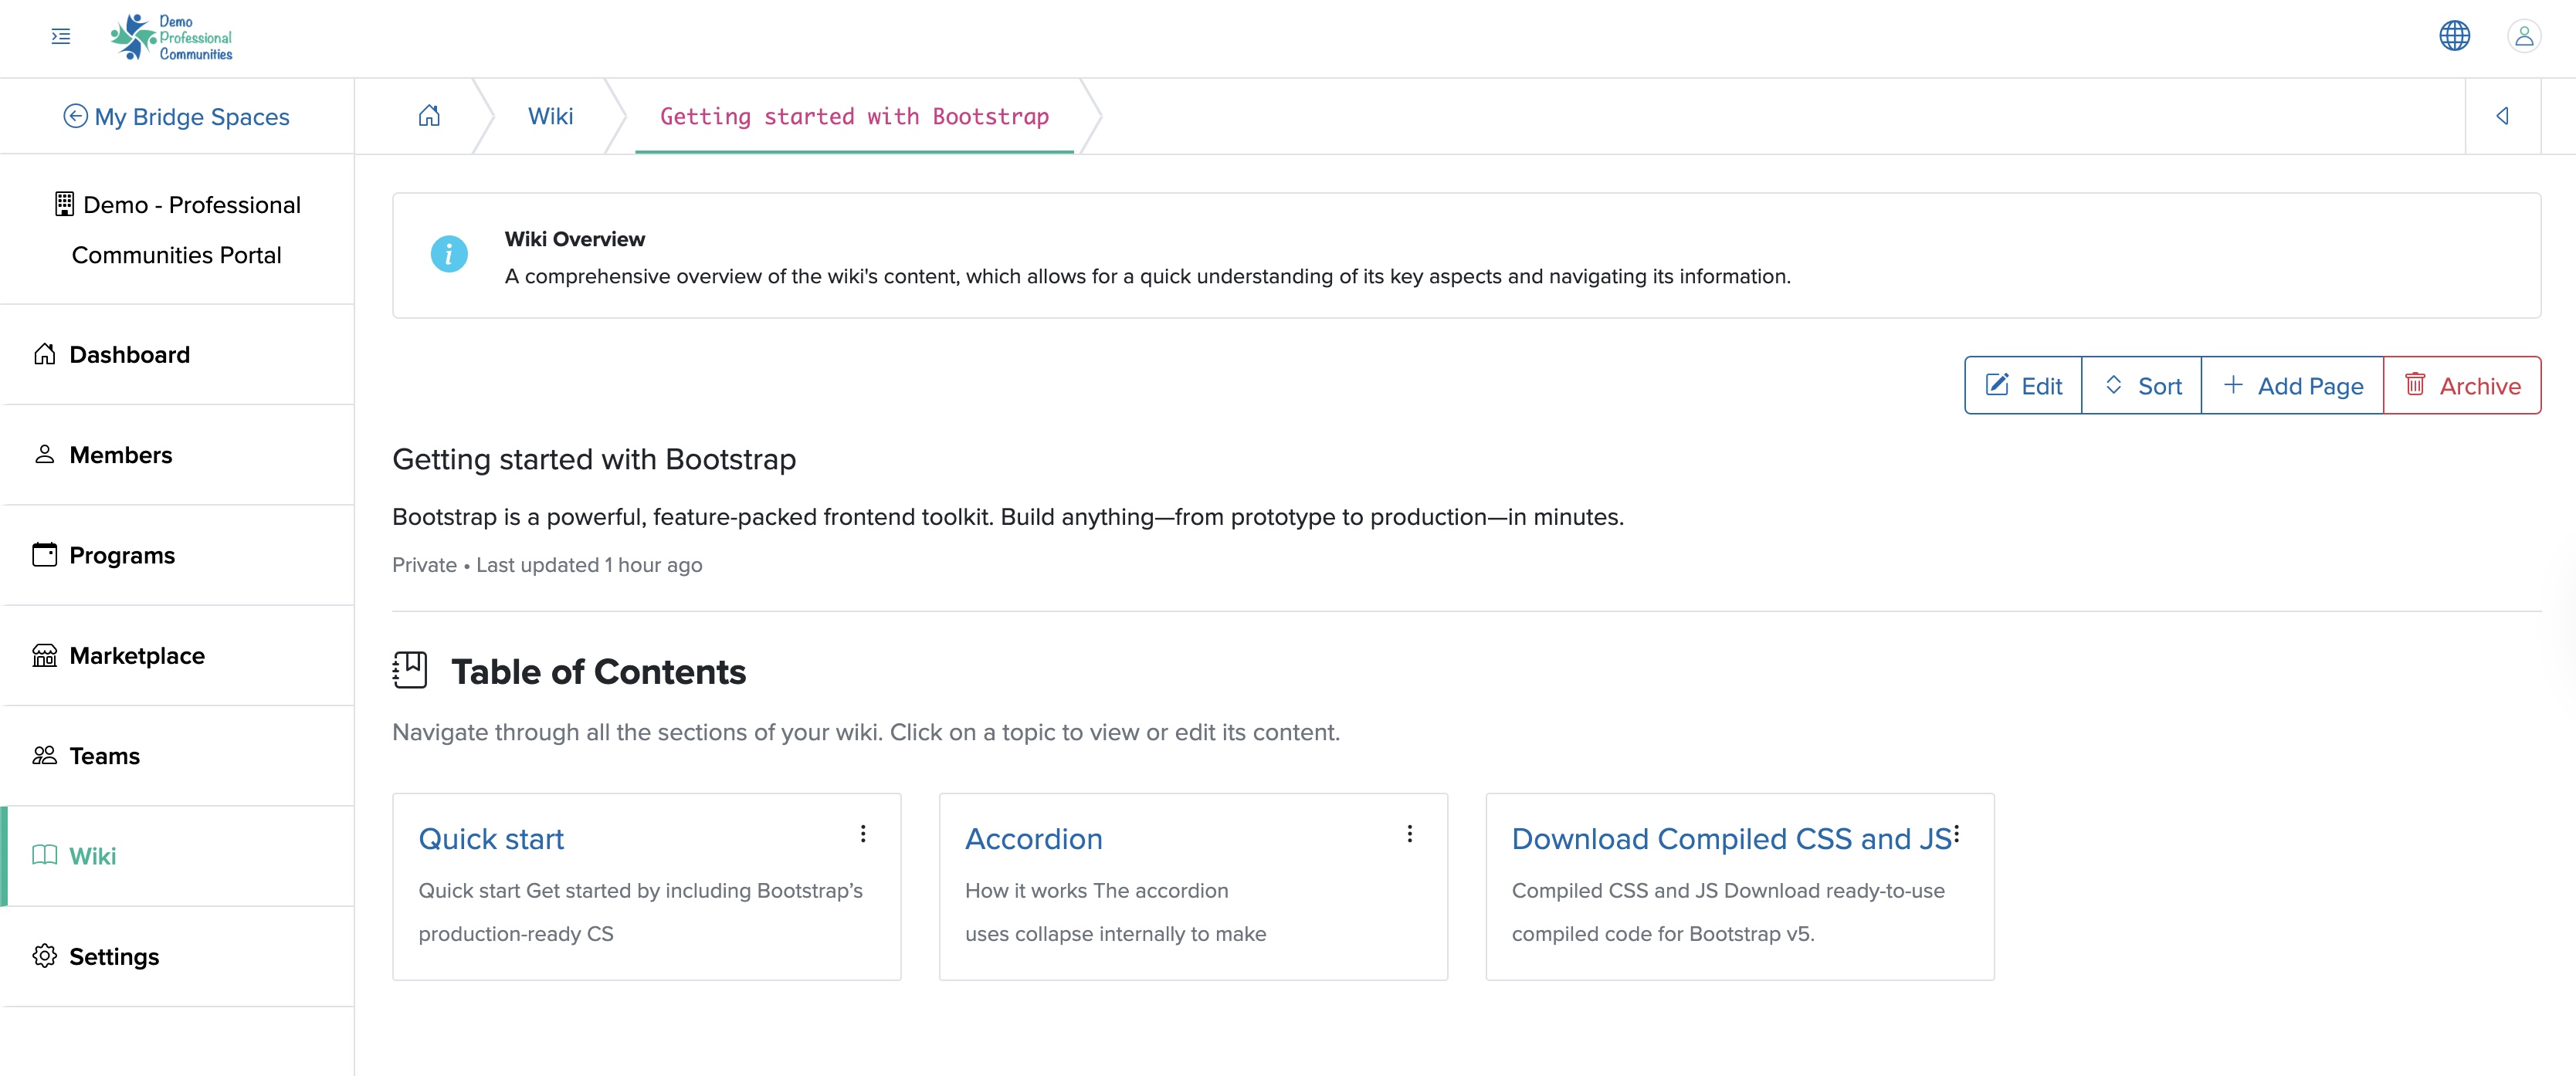
Task: Open Download Compiled CSS and JS link
Action: click(x=1732, y=839)
